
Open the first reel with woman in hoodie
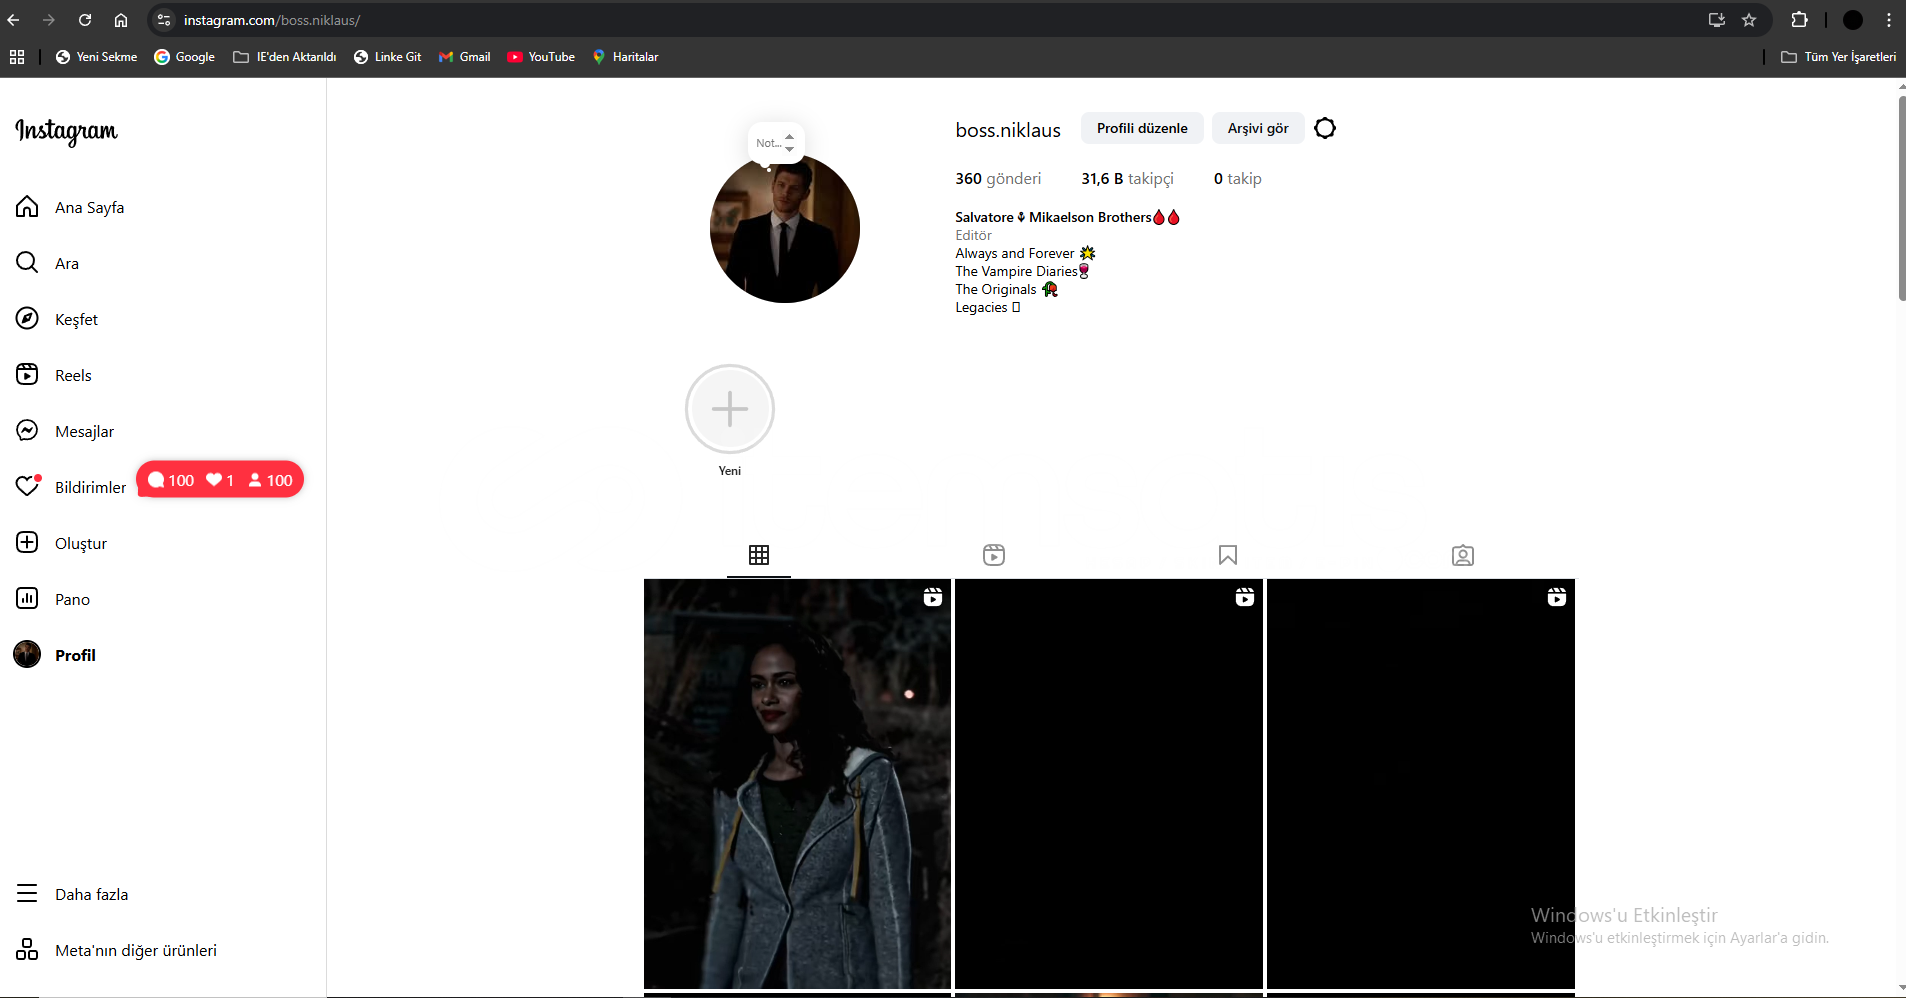point(797,784)
